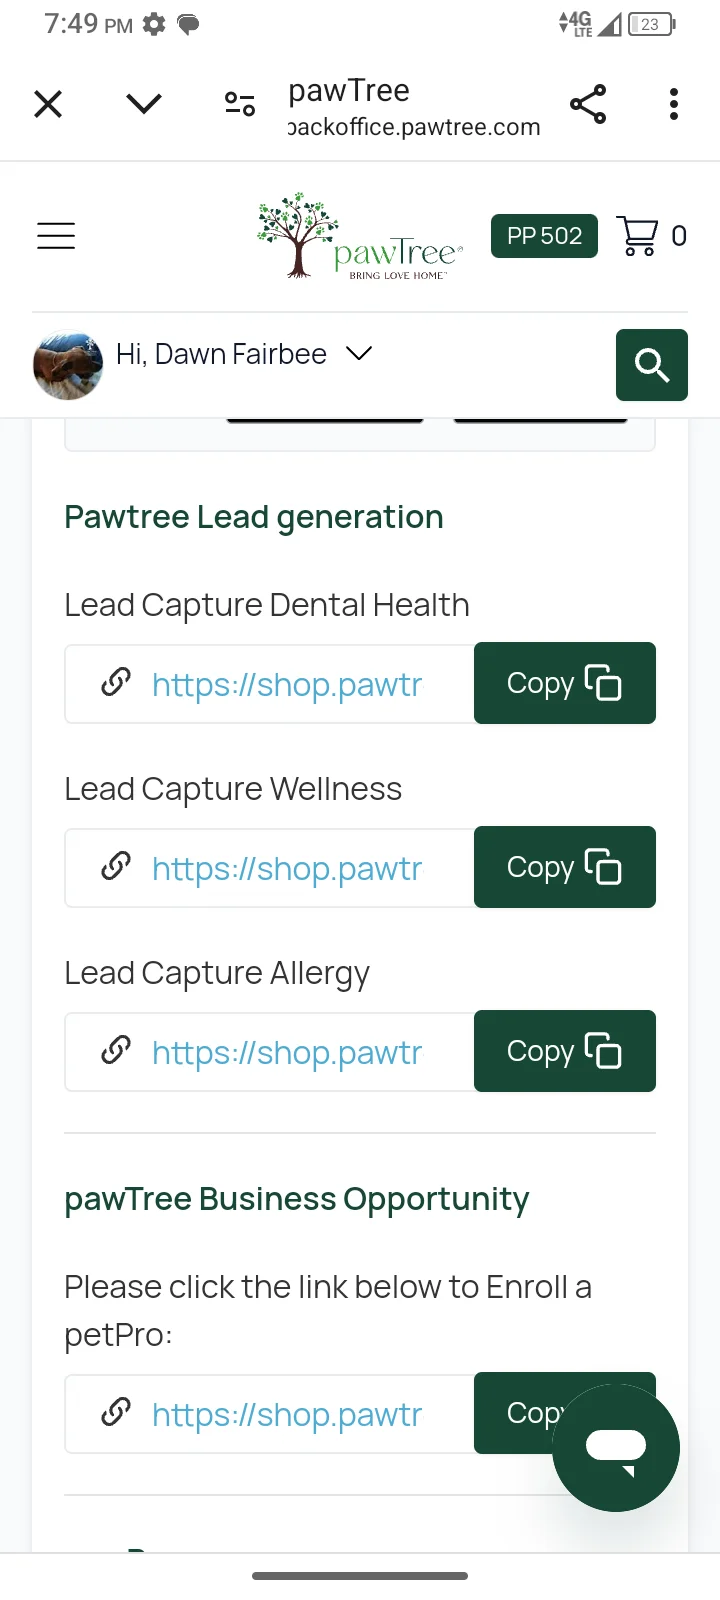Tap the PP 502 points badge
720x1600 pixels.
(x=544, y=236)
